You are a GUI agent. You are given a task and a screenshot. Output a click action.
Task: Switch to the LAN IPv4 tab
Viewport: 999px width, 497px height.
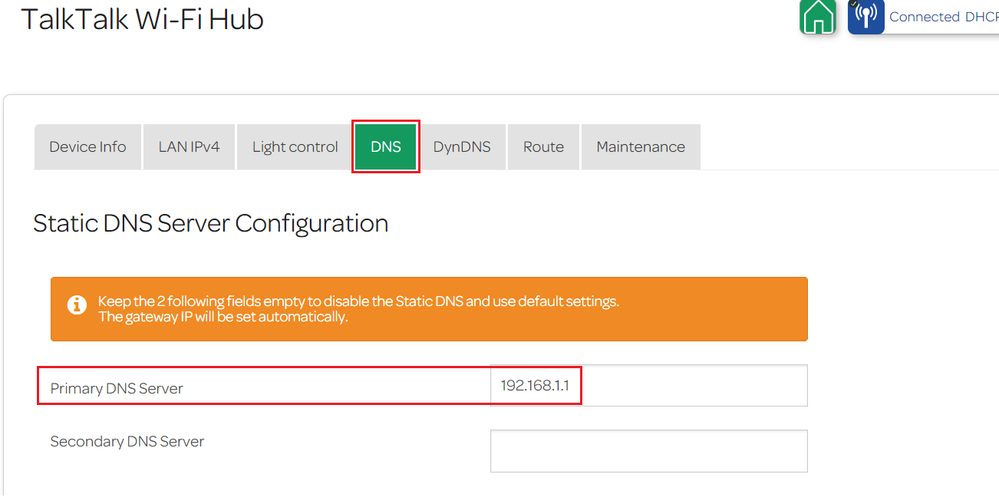[x=189, y=147]
